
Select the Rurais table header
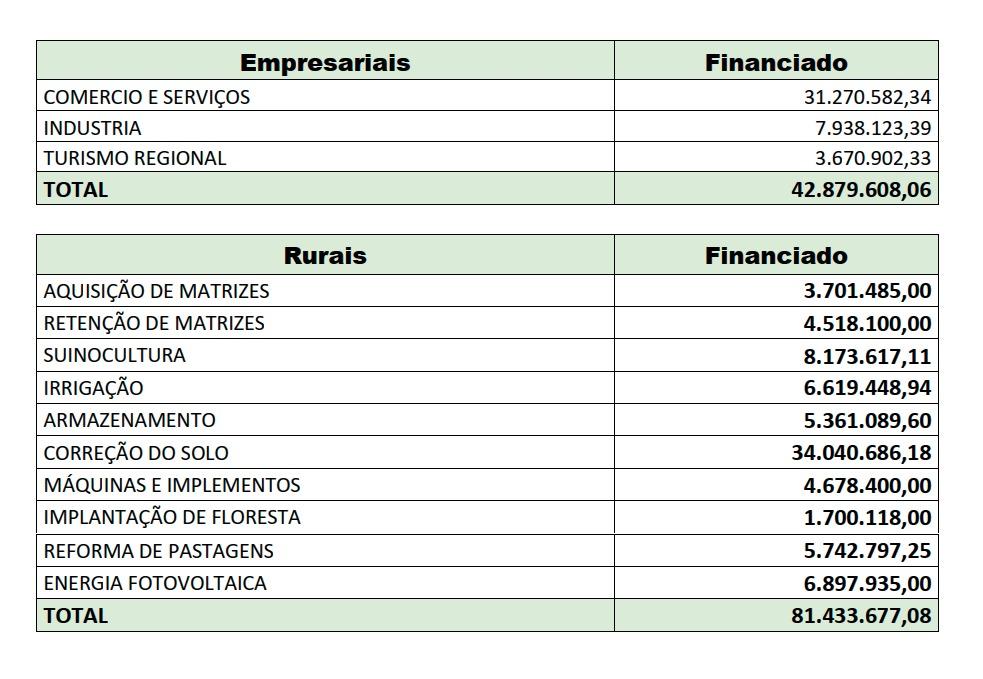[x=325, y=255]
